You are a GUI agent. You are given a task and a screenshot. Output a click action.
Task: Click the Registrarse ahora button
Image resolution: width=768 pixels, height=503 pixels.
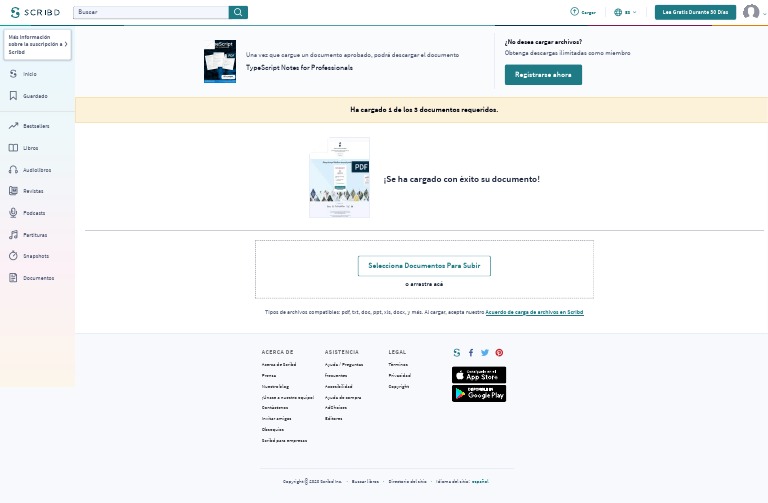point(543,75)
